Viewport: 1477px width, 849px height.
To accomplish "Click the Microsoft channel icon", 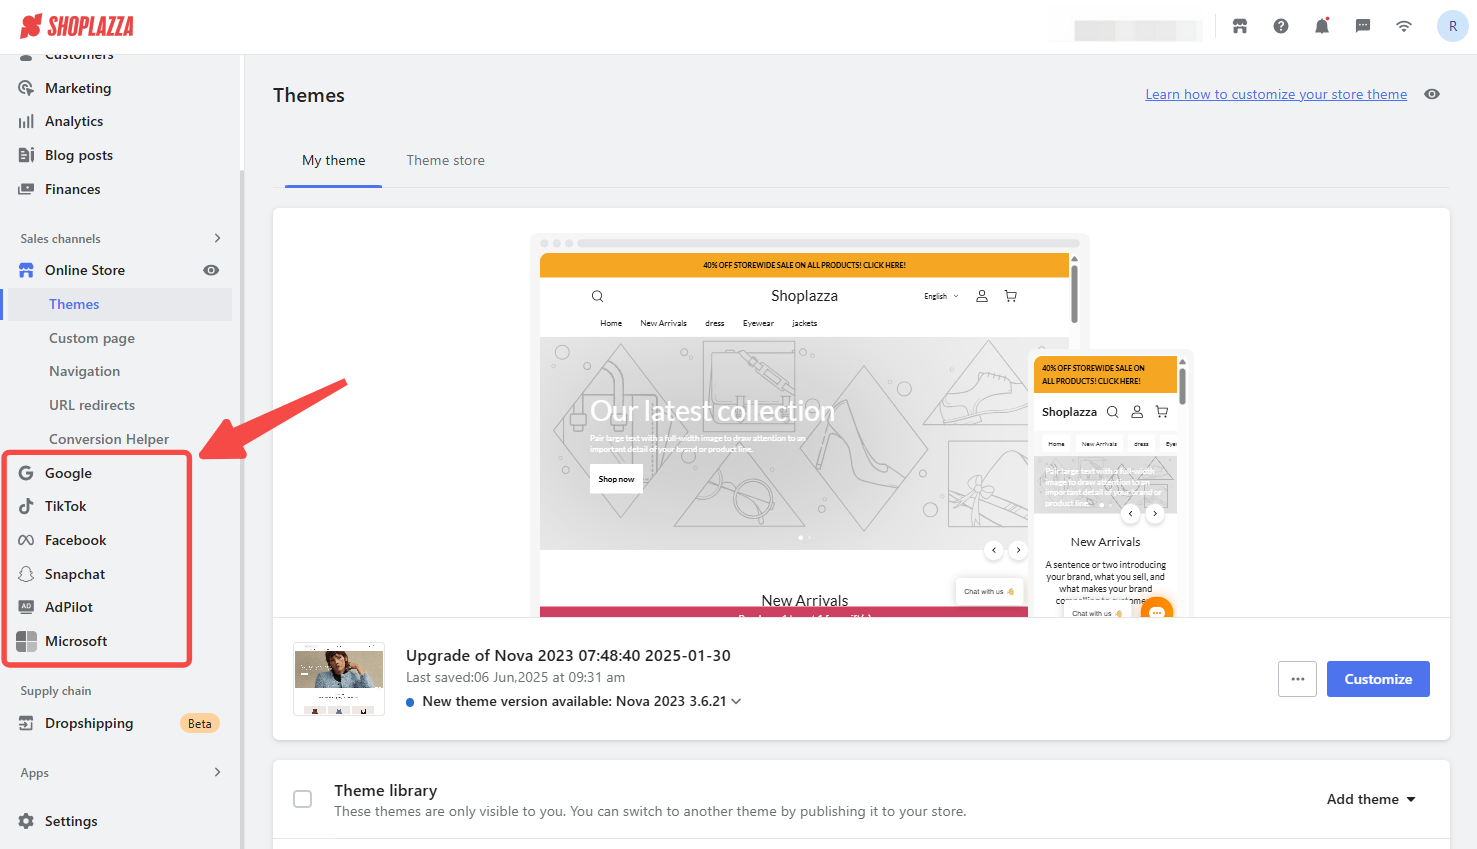I will [26, 641].
